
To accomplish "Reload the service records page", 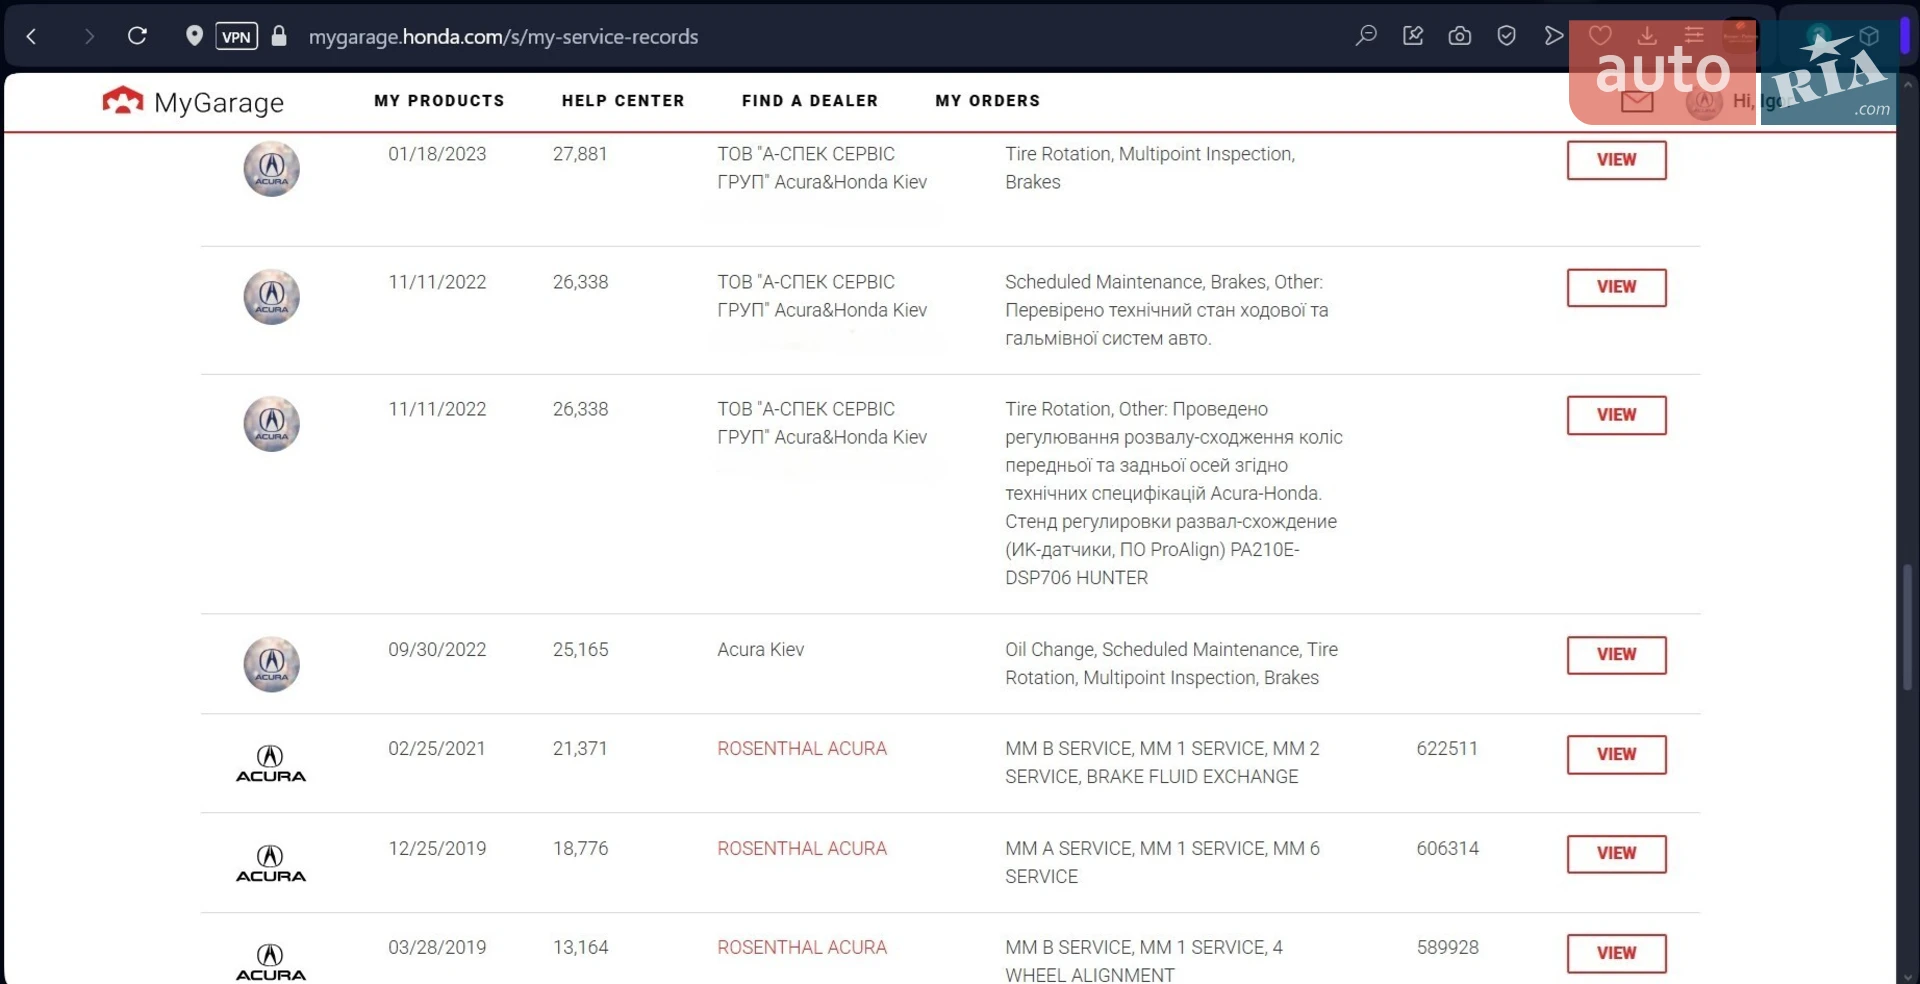I will tap(137, 37).
